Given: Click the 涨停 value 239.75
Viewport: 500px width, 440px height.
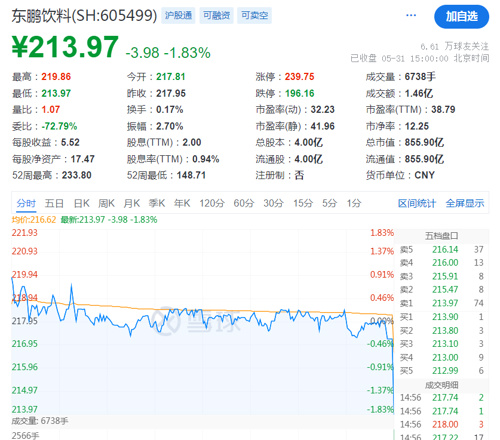Looking at the screenshot, I should [x=299, y=77].
